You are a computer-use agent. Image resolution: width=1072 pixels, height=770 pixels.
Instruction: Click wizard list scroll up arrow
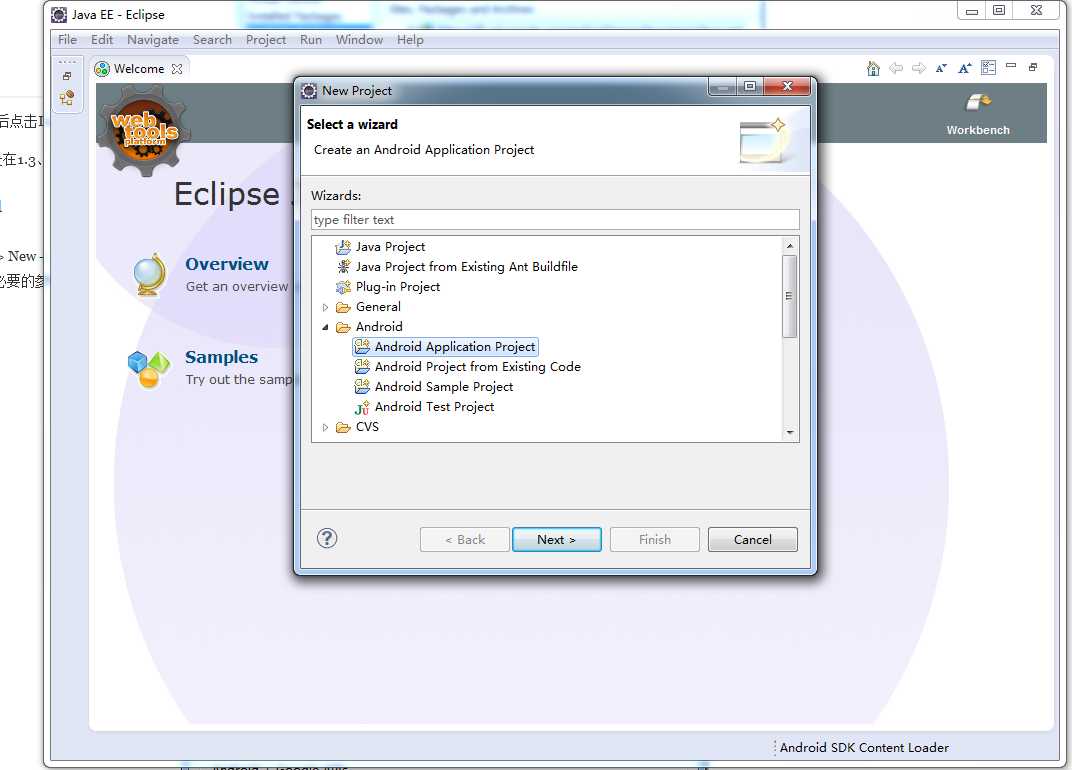point(790,245)
